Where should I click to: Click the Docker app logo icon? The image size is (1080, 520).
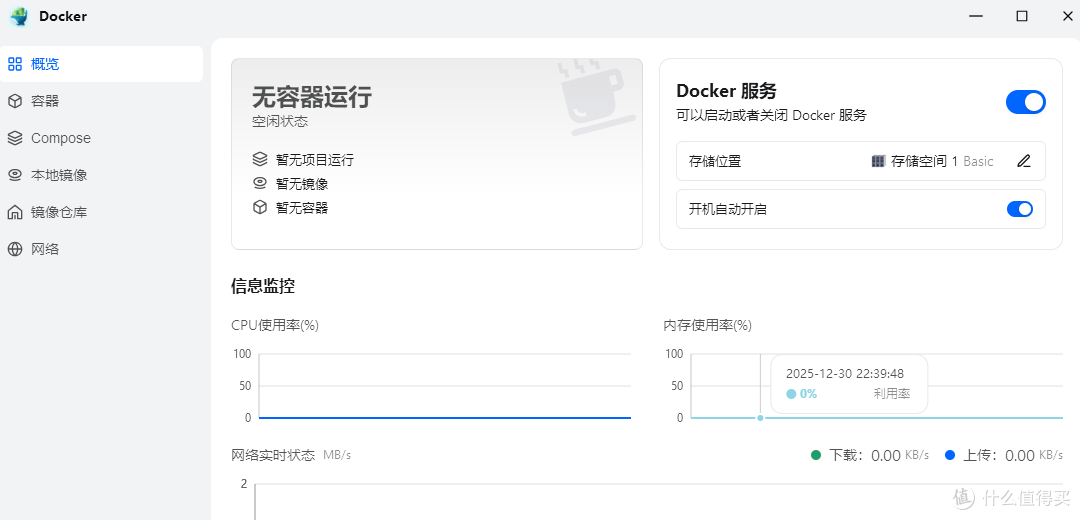coord(19,17)
